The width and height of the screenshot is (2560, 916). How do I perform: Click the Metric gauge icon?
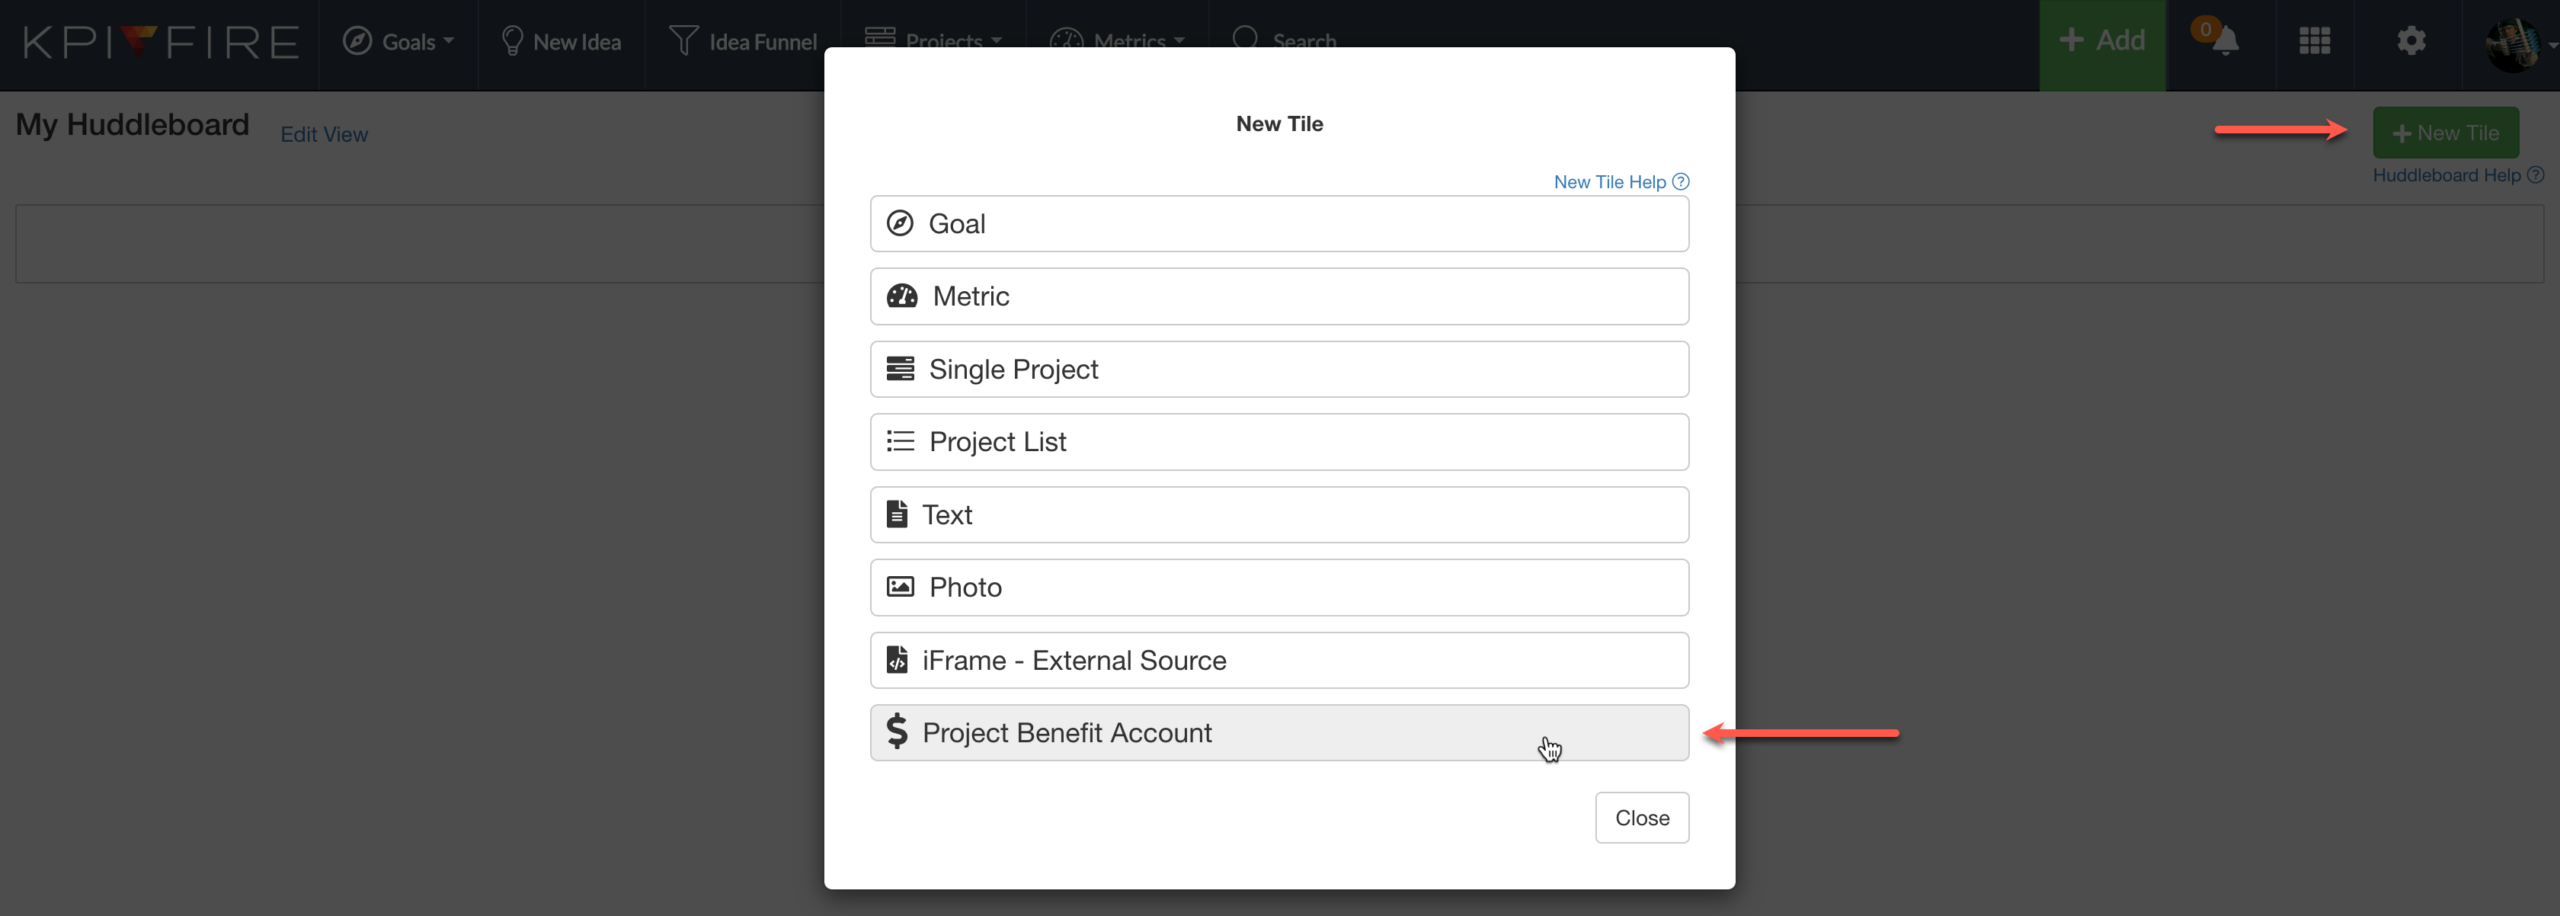pyautogui.click(x=902, y=296)
